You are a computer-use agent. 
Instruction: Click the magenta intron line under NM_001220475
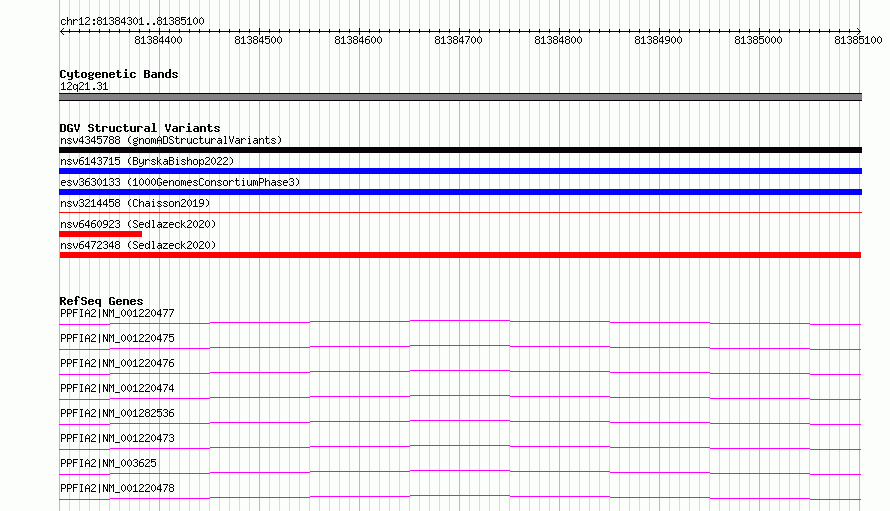tap(460, 346)
